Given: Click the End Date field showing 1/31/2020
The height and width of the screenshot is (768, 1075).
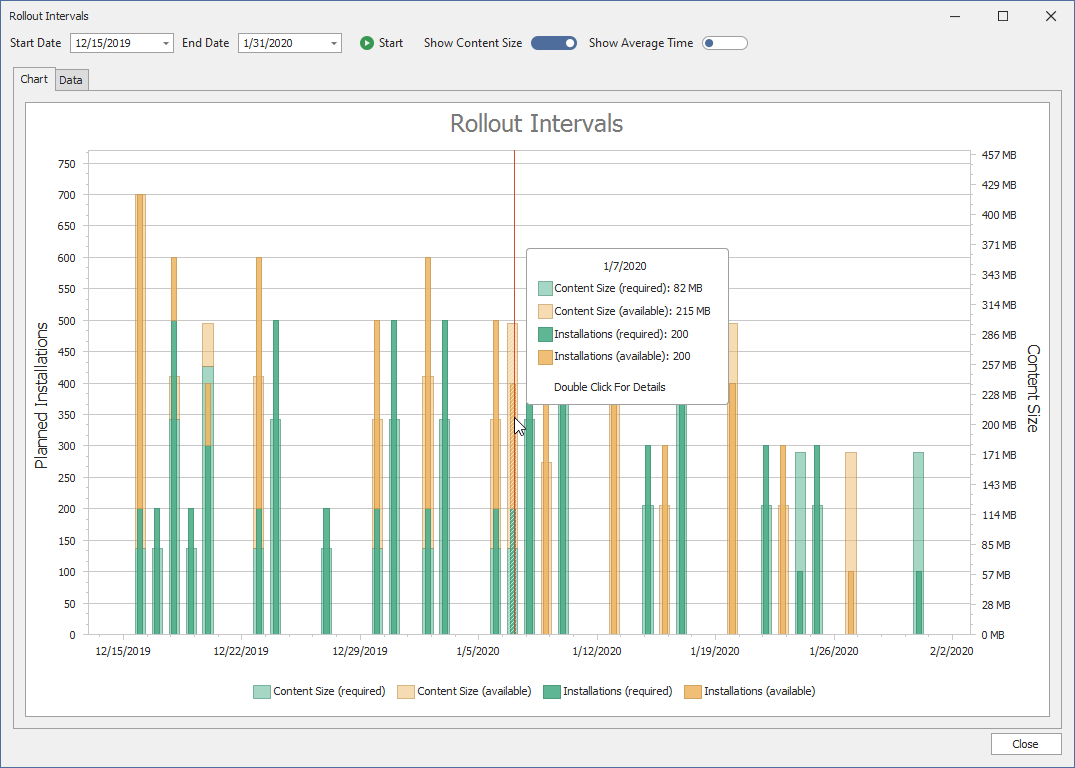Looking at the screenshot, I should tap(290, 43).
